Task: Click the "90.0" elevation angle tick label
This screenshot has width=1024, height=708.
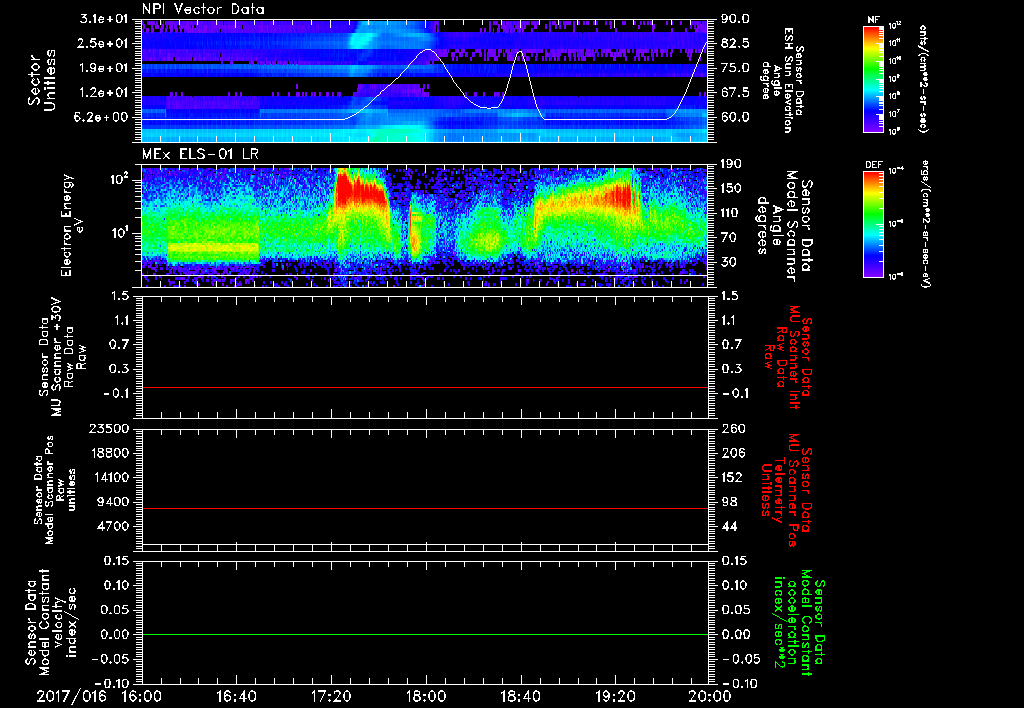Action: pos(735,19)
